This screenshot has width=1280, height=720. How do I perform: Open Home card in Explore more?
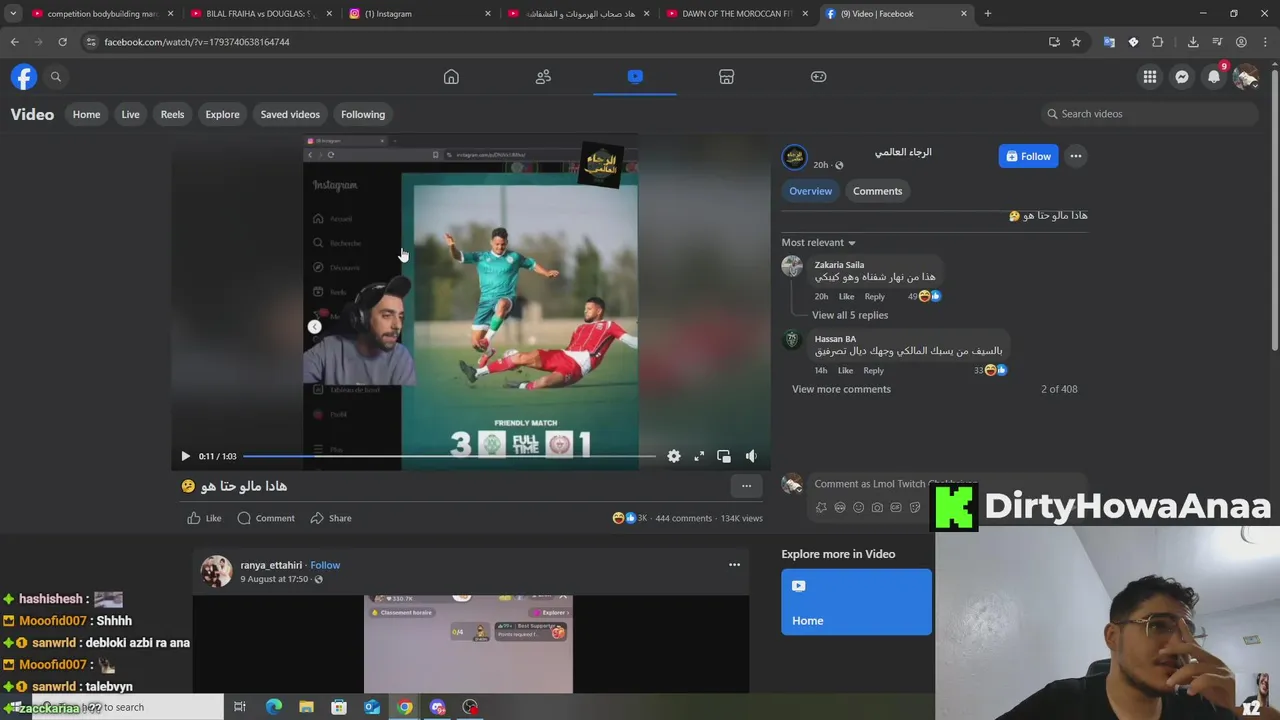point(856,602)
